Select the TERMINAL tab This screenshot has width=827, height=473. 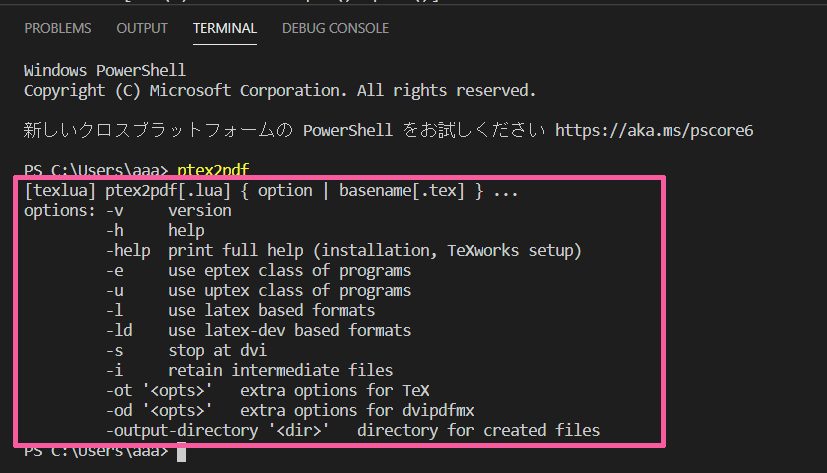(x=225, y=28)
